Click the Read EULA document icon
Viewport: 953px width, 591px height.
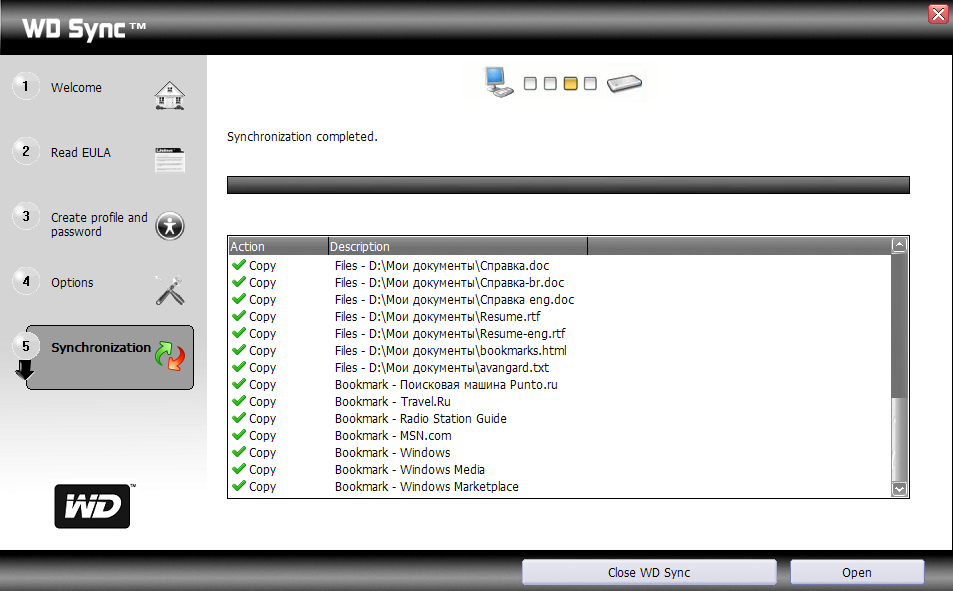170,160
